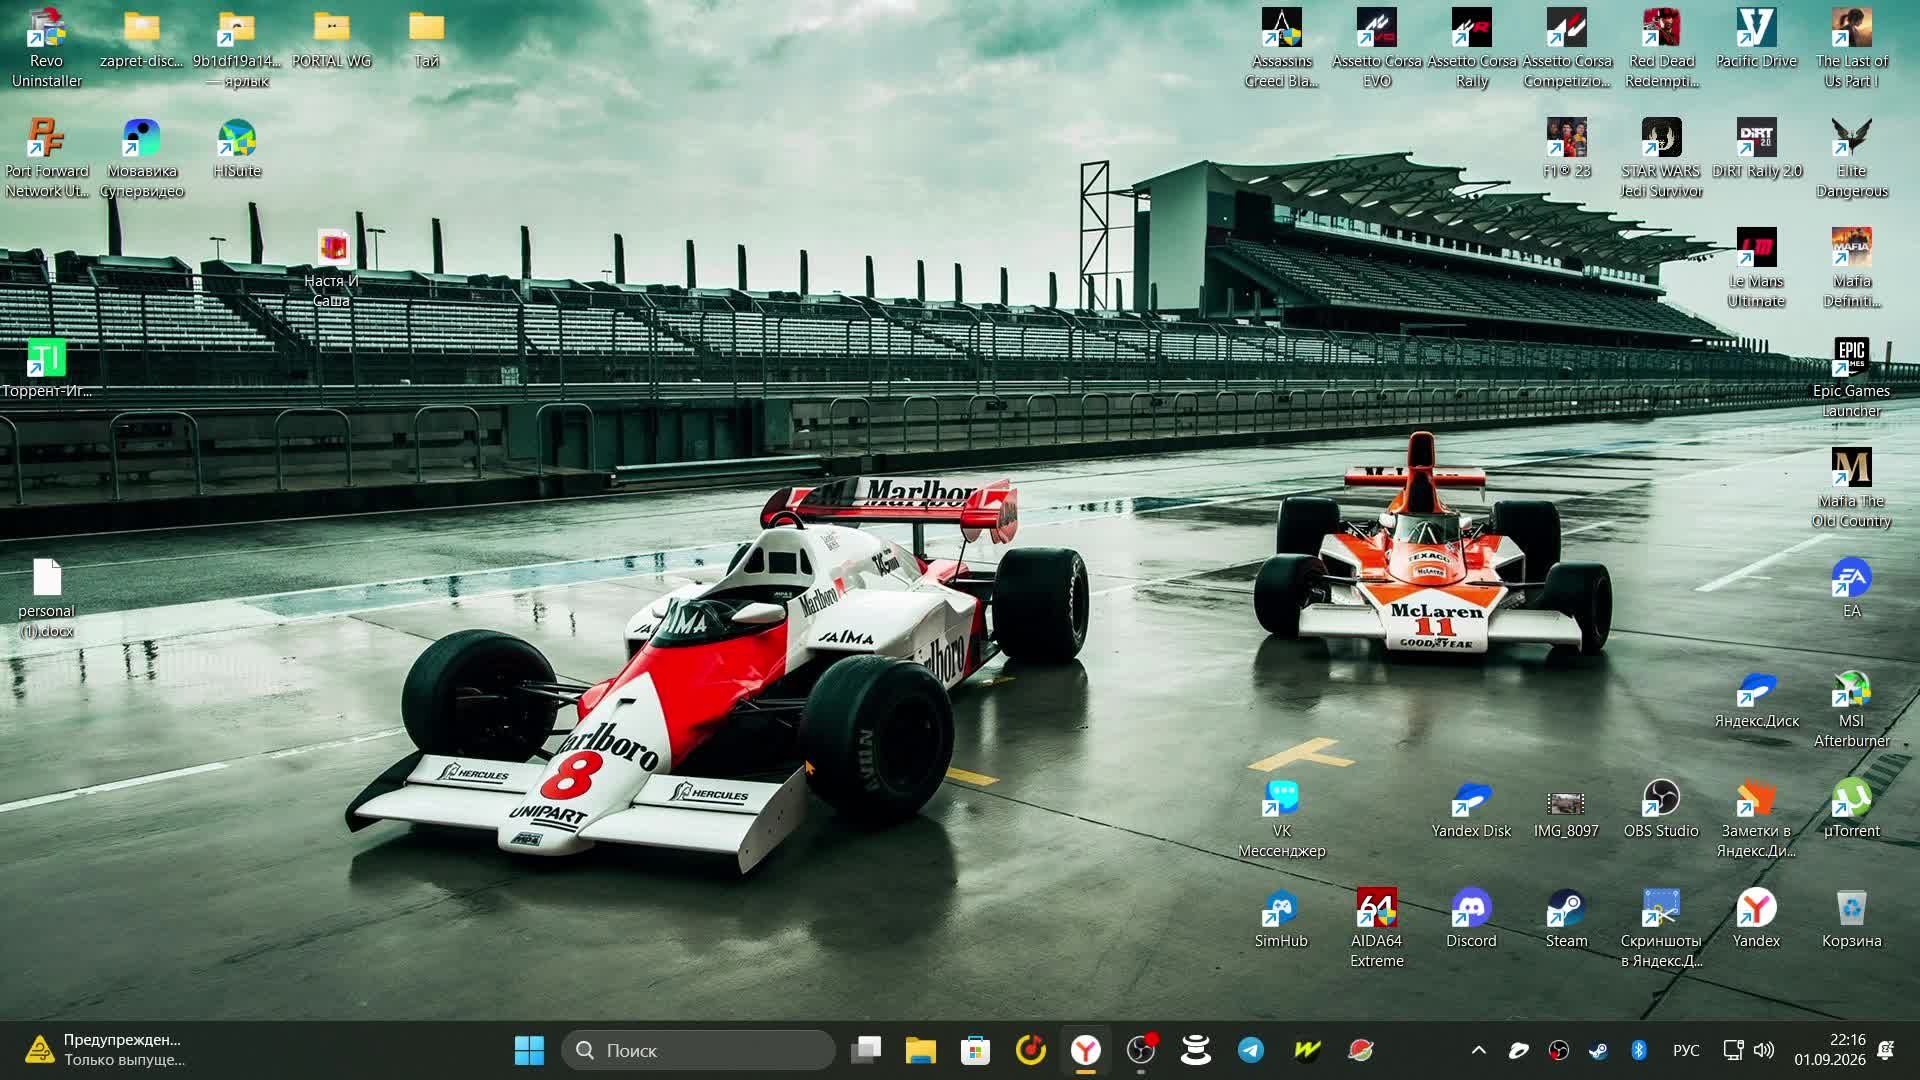The width and height of the screenshot is (1920, 1080).
Task: Open the 9b1df19a14... ярлык shortcut
Action: point(236,48)
